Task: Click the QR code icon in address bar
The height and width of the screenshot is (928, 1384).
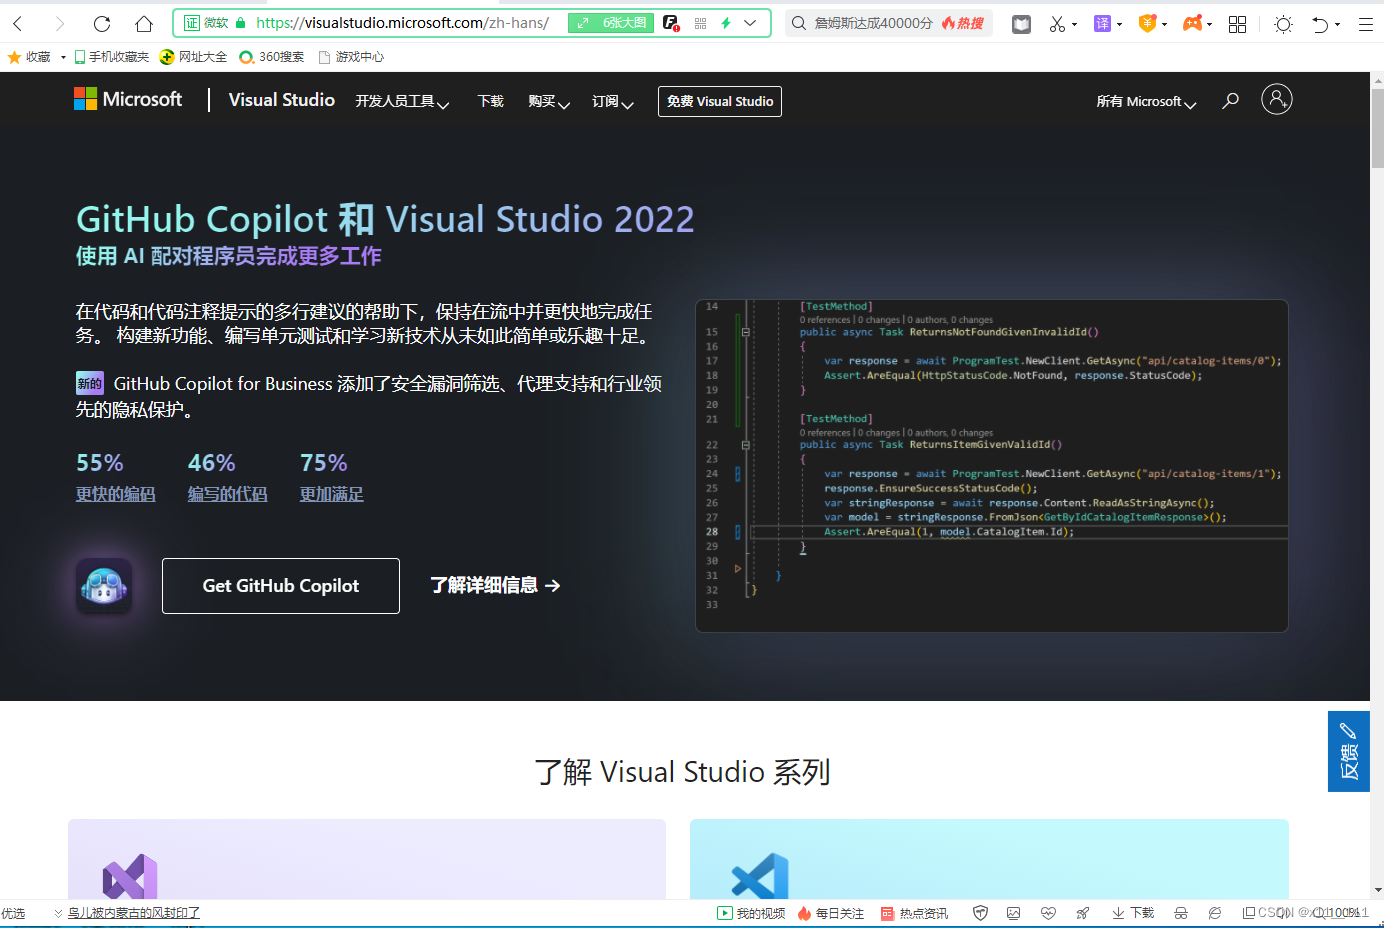Action: point(700,23)
